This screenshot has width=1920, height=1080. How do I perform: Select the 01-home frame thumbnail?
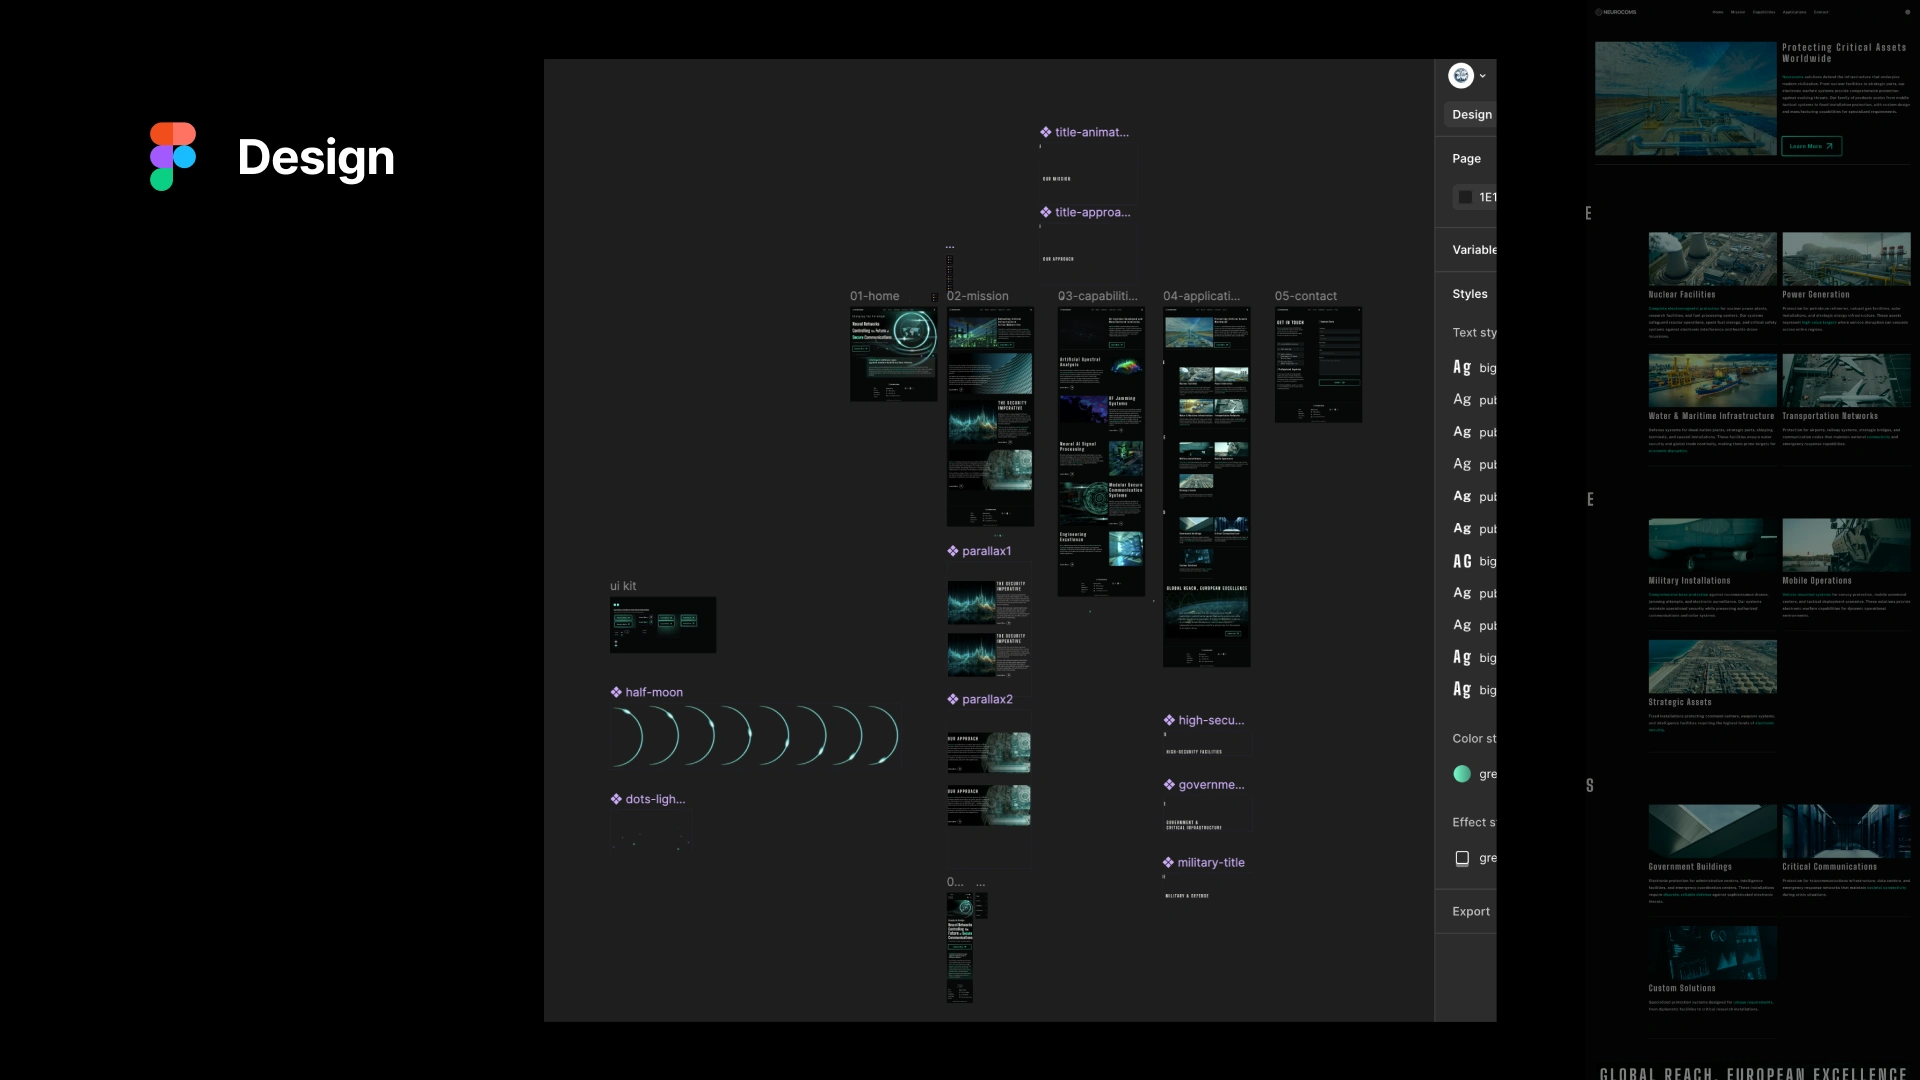pyautogui.click(x=893, y=354)
